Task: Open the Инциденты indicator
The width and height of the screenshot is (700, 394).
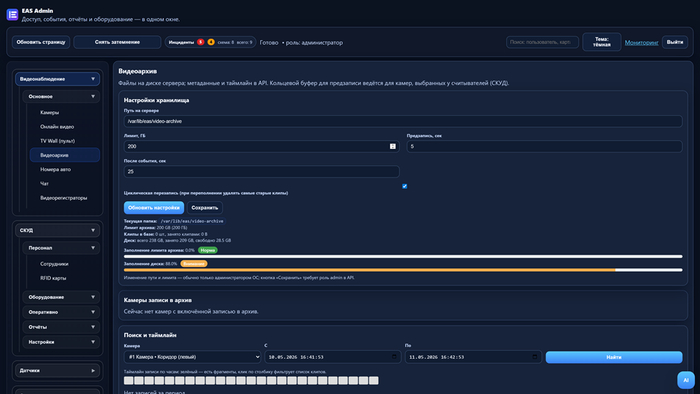Action: [x=210, y=42]
